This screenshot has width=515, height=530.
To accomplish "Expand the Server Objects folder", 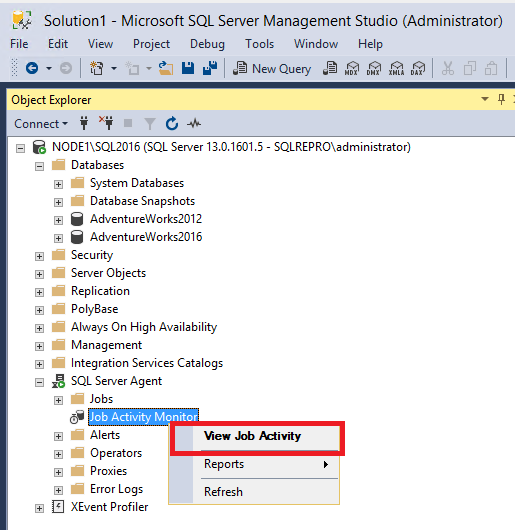I will [x=40, y=274].
